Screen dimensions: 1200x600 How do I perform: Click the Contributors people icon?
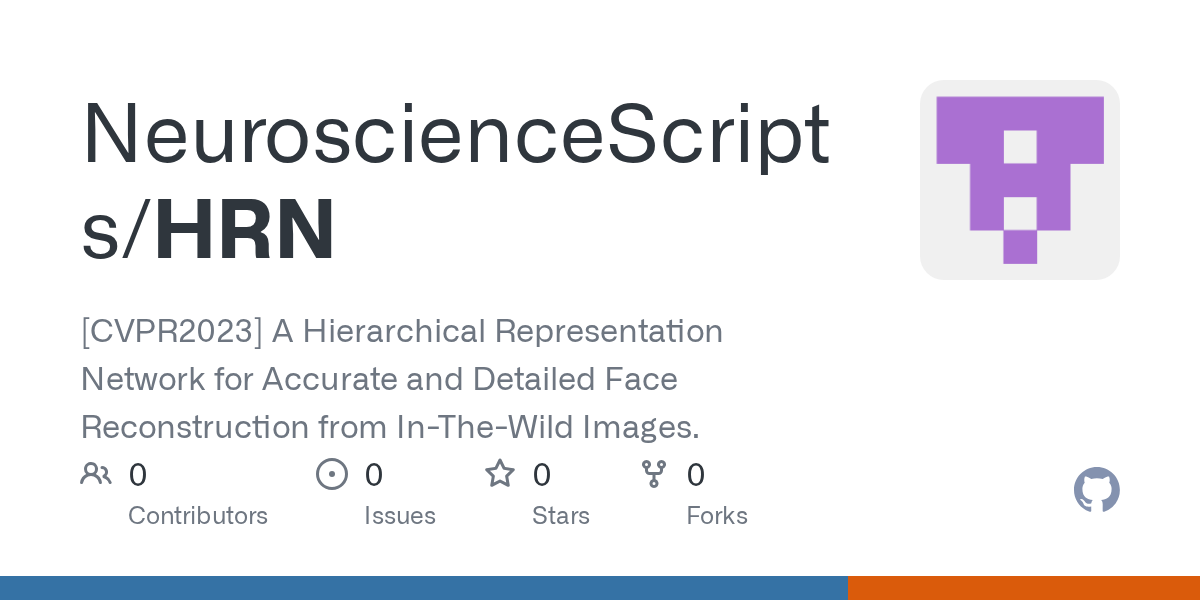pos(96,474)
